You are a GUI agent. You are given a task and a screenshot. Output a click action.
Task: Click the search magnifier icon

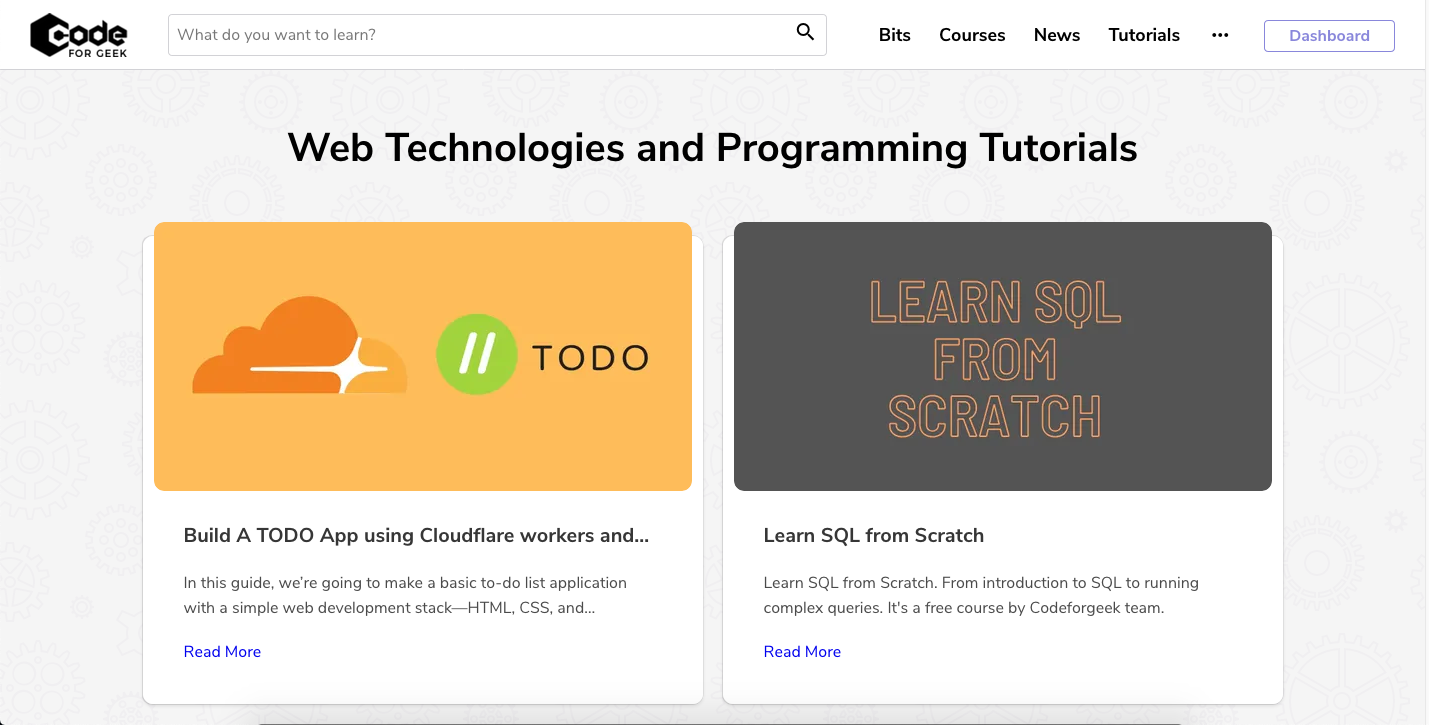(x=805, y=33)
